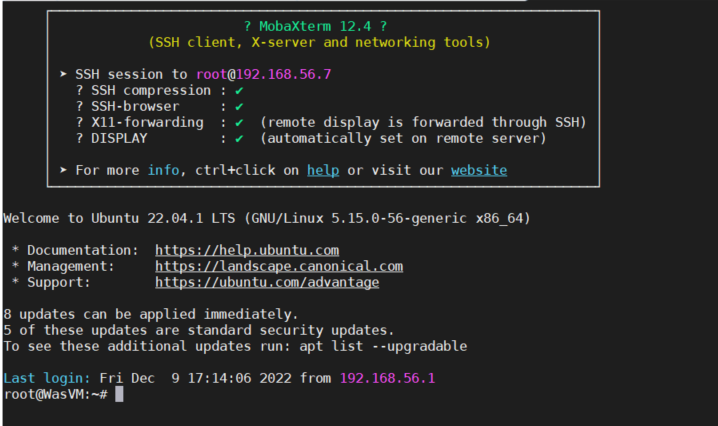This screenshot has height=426, width=718.
Task: Click the 'help' link in MobaXterm banner
Action: point(323,170)
